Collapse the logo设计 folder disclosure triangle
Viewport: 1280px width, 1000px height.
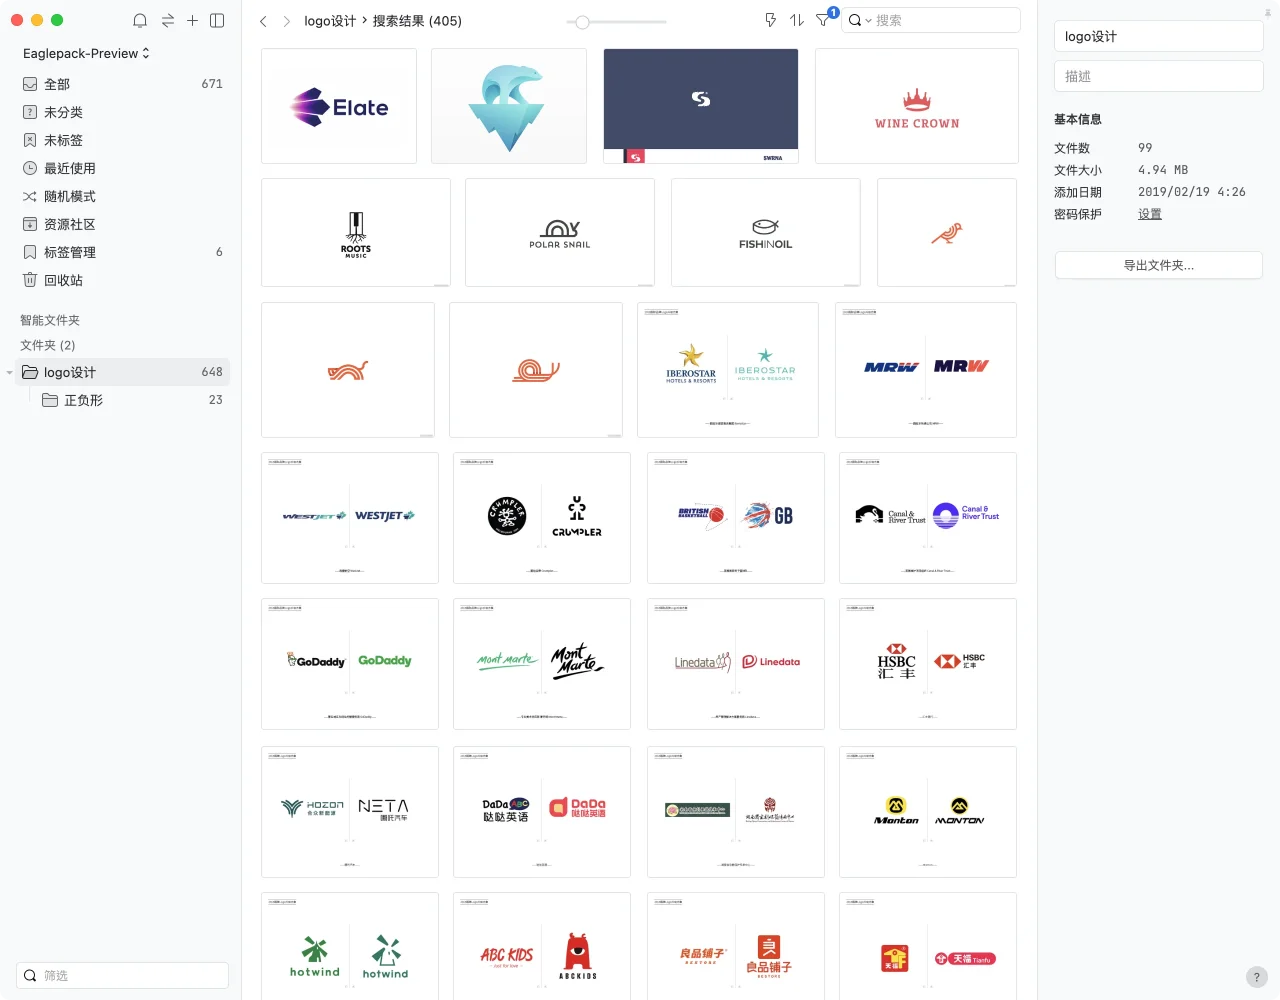10,372
